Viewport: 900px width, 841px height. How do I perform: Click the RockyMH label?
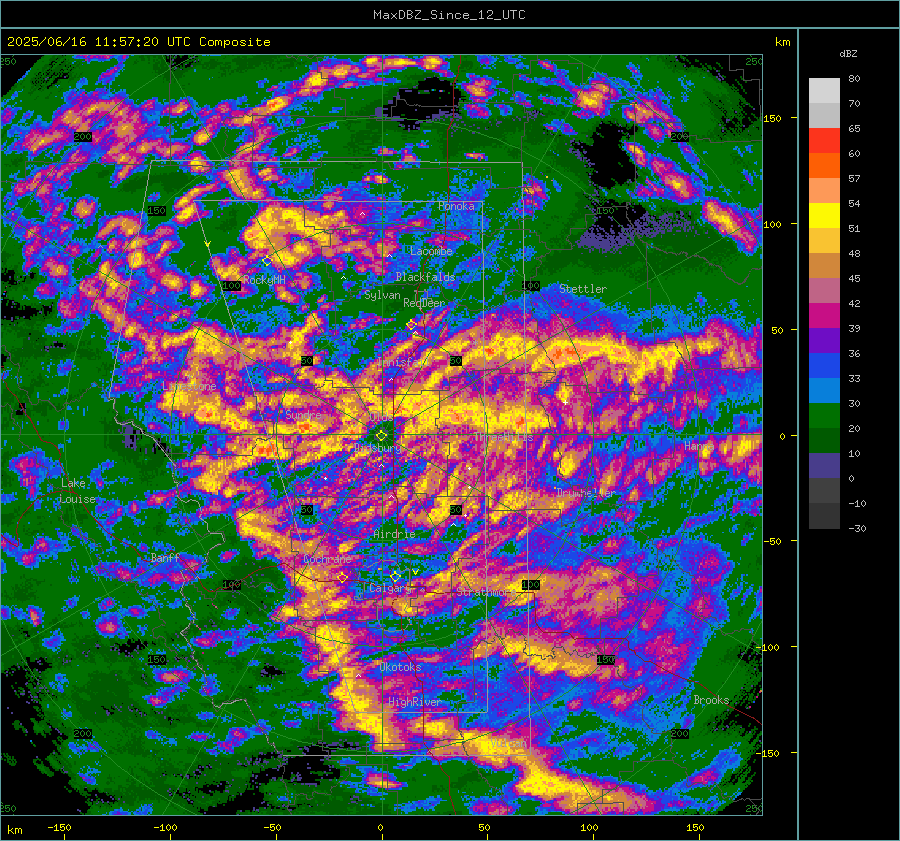[x=264, y=280]
